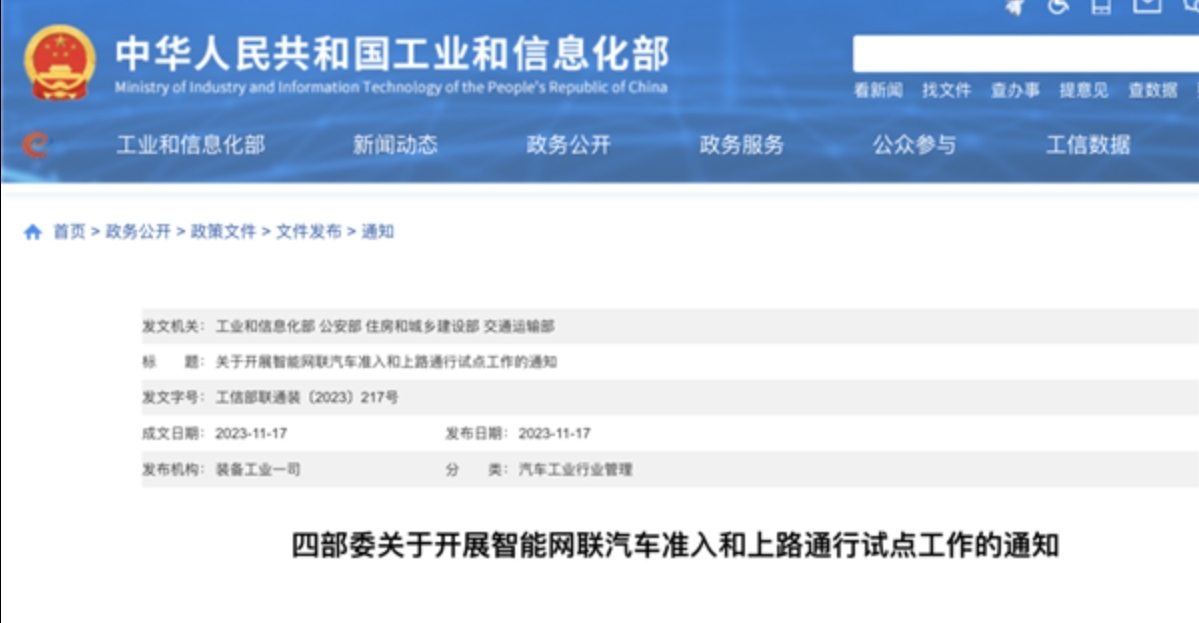Click the site title 中华人民共和国工业和信息化部
The image size is (1199, 623).
[392, 54]
